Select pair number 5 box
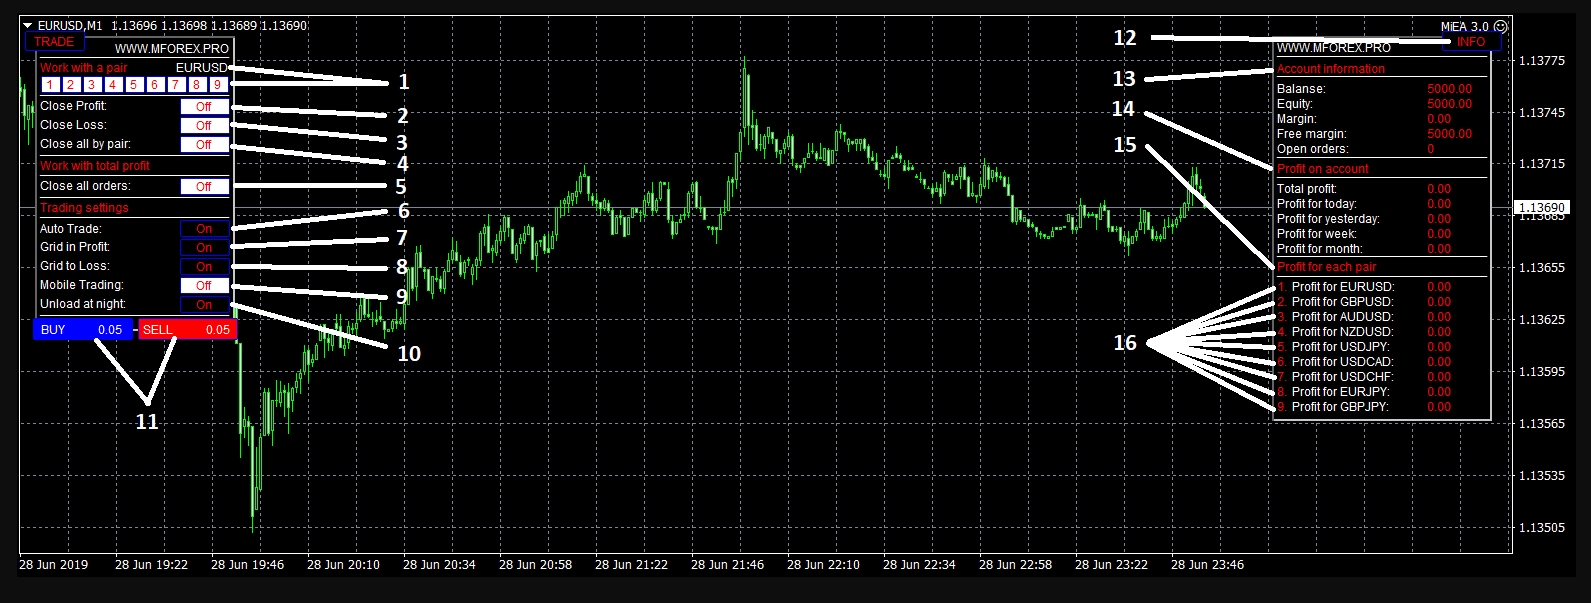 point(133,85)
